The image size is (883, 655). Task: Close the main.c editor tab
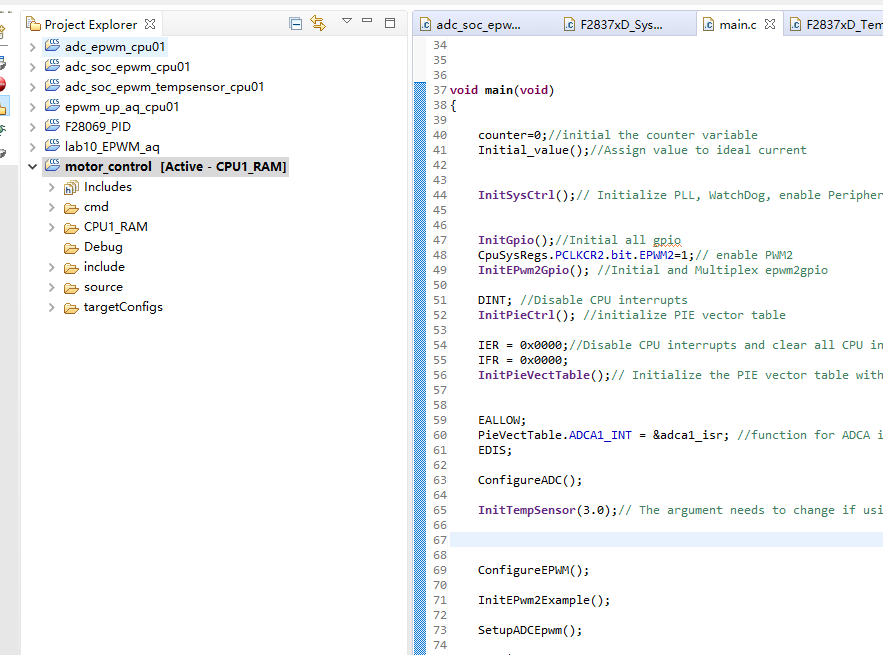(x=770, y=24)
